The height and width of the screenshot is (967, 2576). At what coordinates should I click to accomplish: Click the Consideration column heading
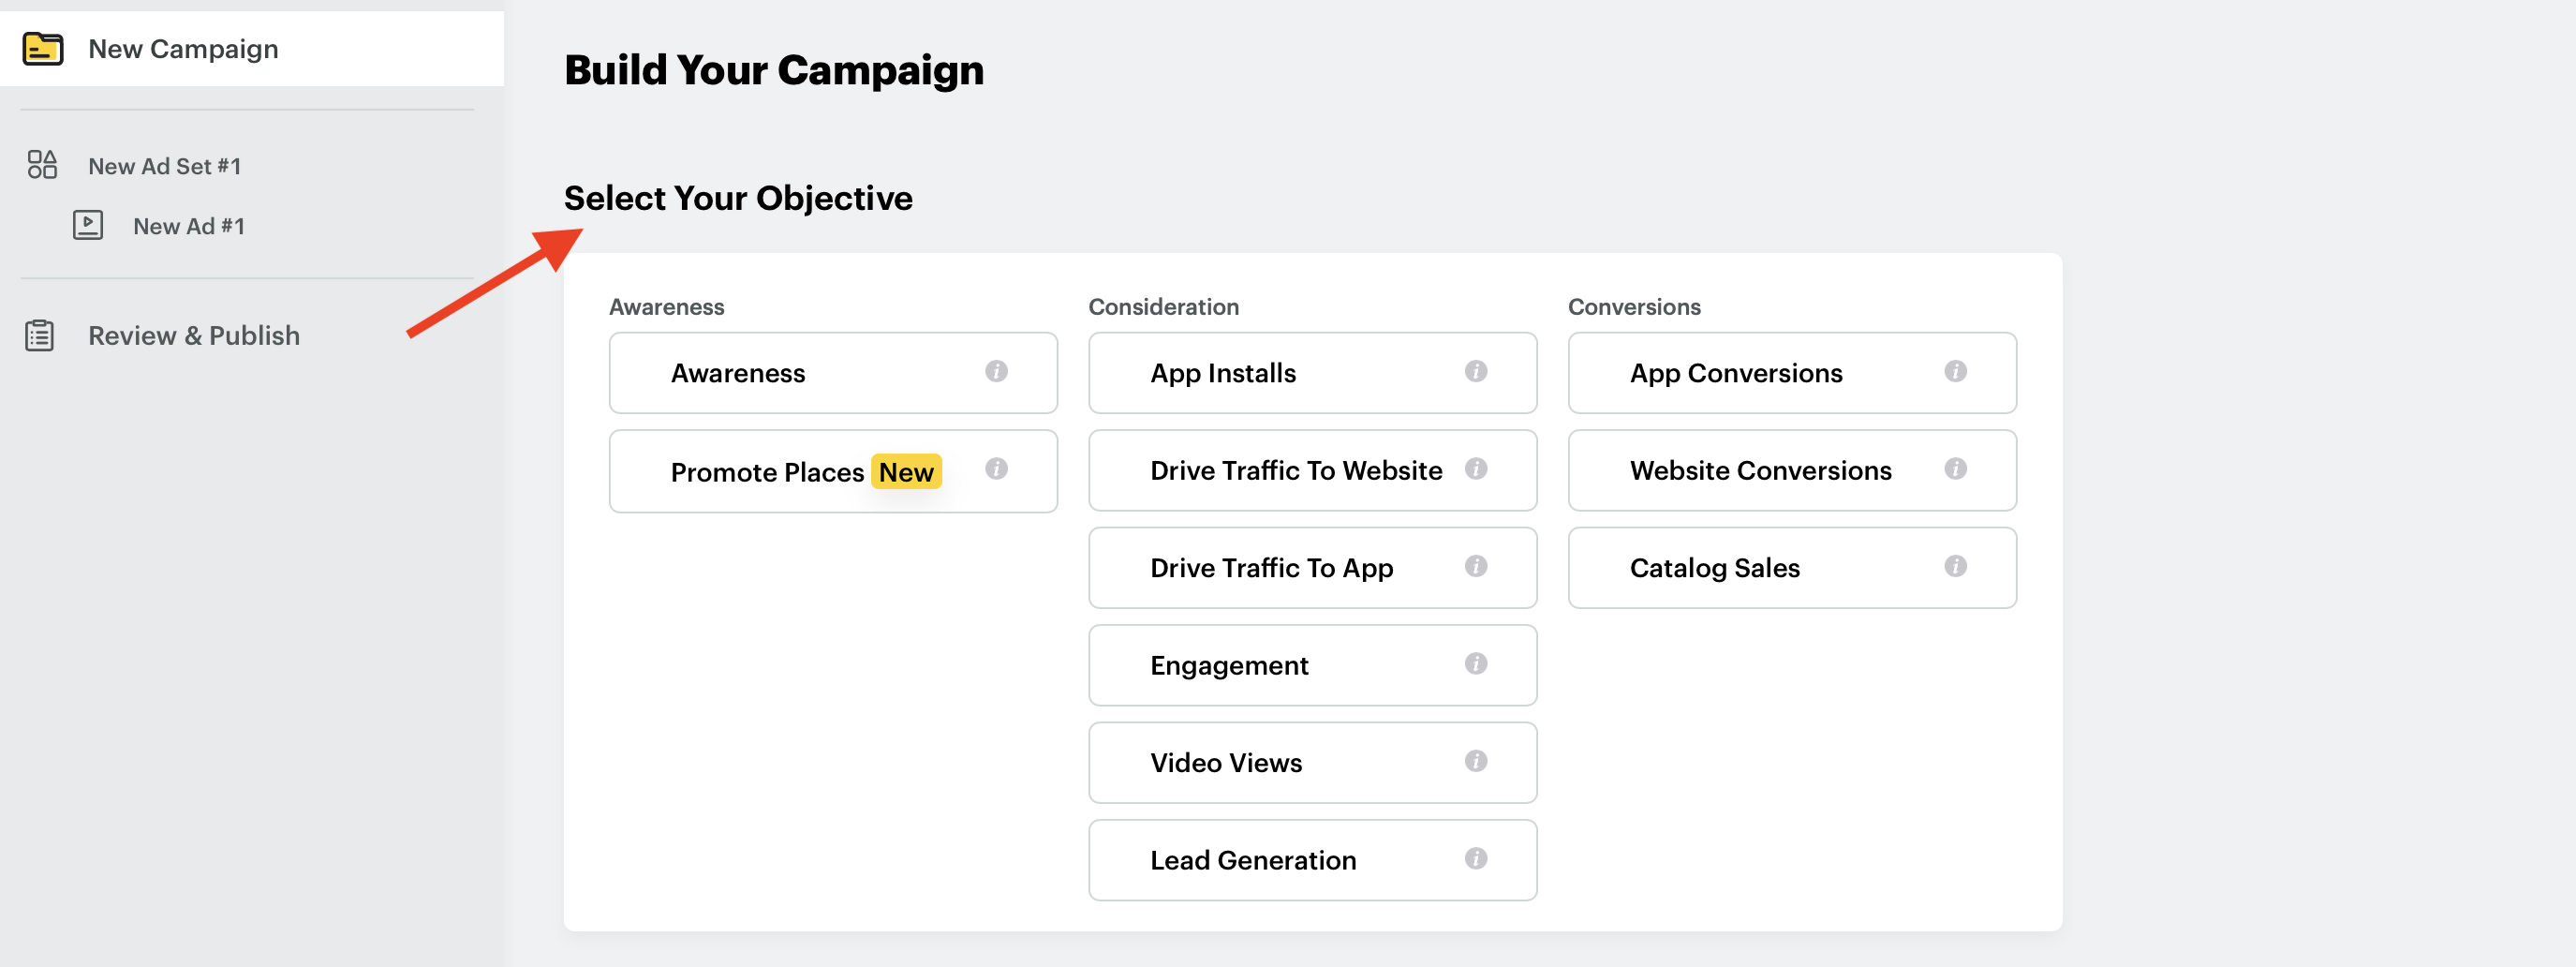point(1164,307)
